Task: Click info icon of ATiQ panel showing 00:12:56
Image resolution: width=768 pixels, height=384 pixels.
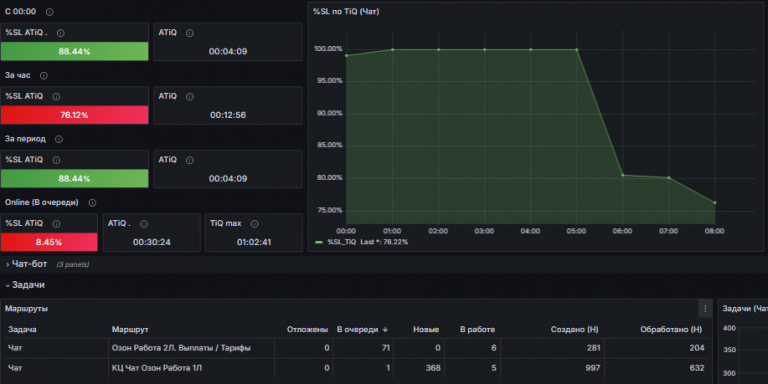Action: pyautogui.click(x=190, y=97)
